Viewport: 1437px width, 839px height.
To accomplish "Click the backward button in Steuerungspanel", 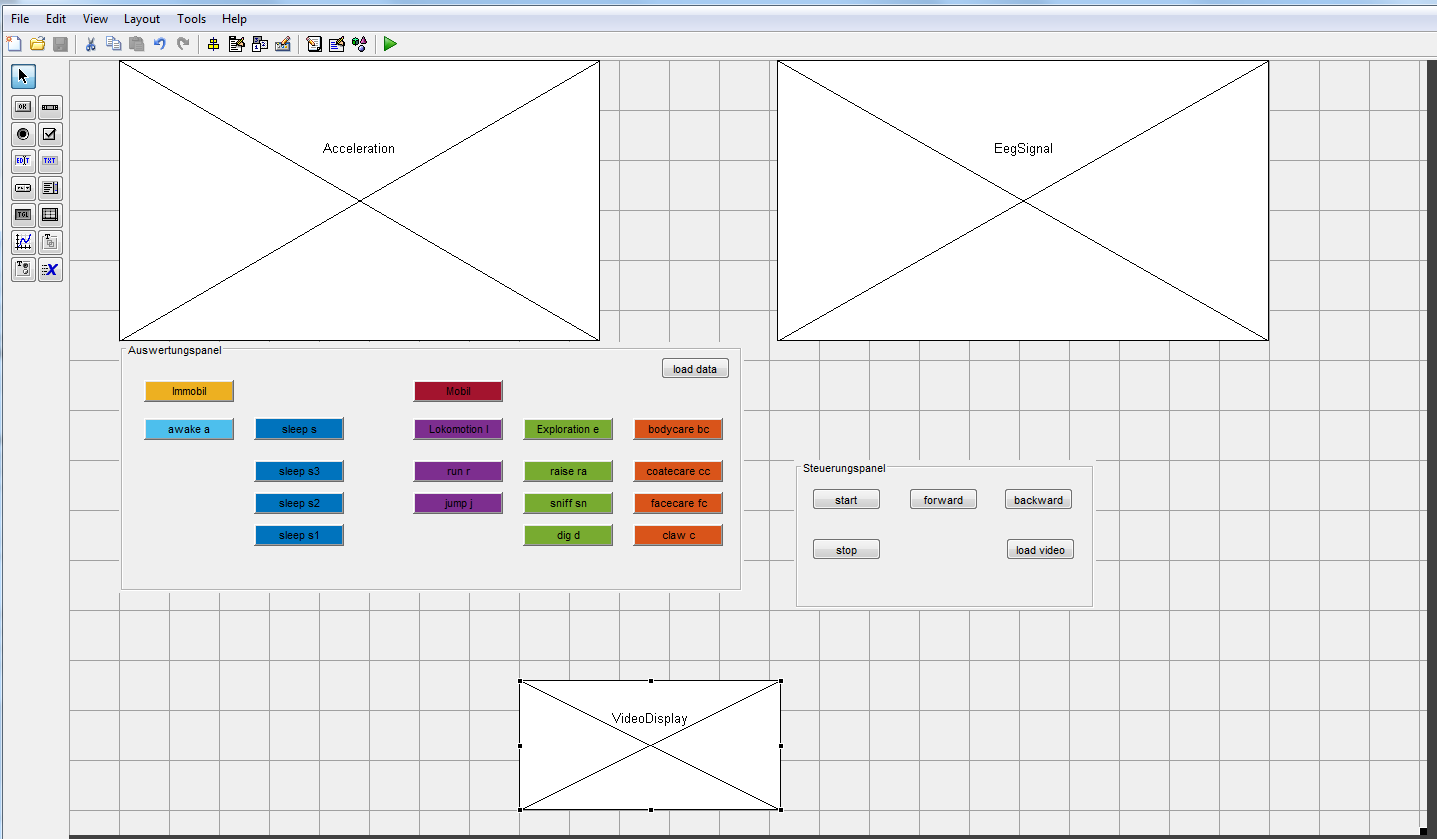I will coord(1038,499).
